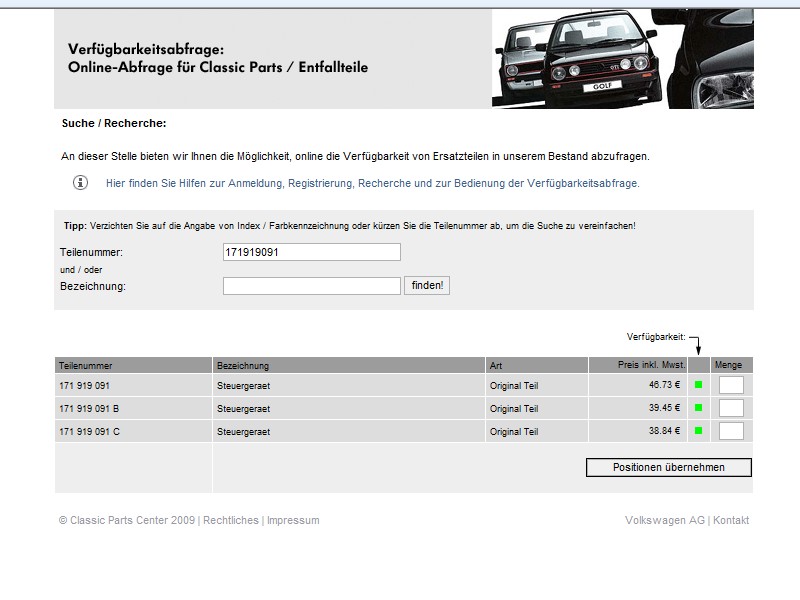Select quantity box for 171 919 091 C
Viewport: 800px width, 600px height.
[x=731, y=431]
